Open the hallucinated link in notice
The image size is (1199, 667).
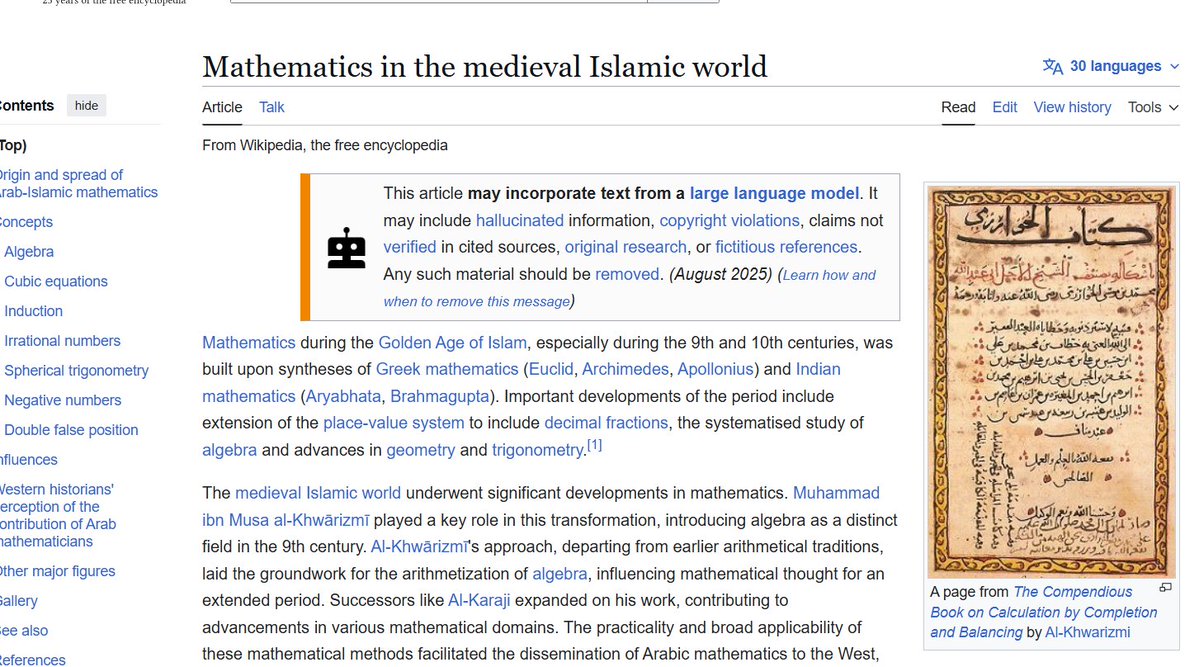pyautogui.click(x=519, y=220)
